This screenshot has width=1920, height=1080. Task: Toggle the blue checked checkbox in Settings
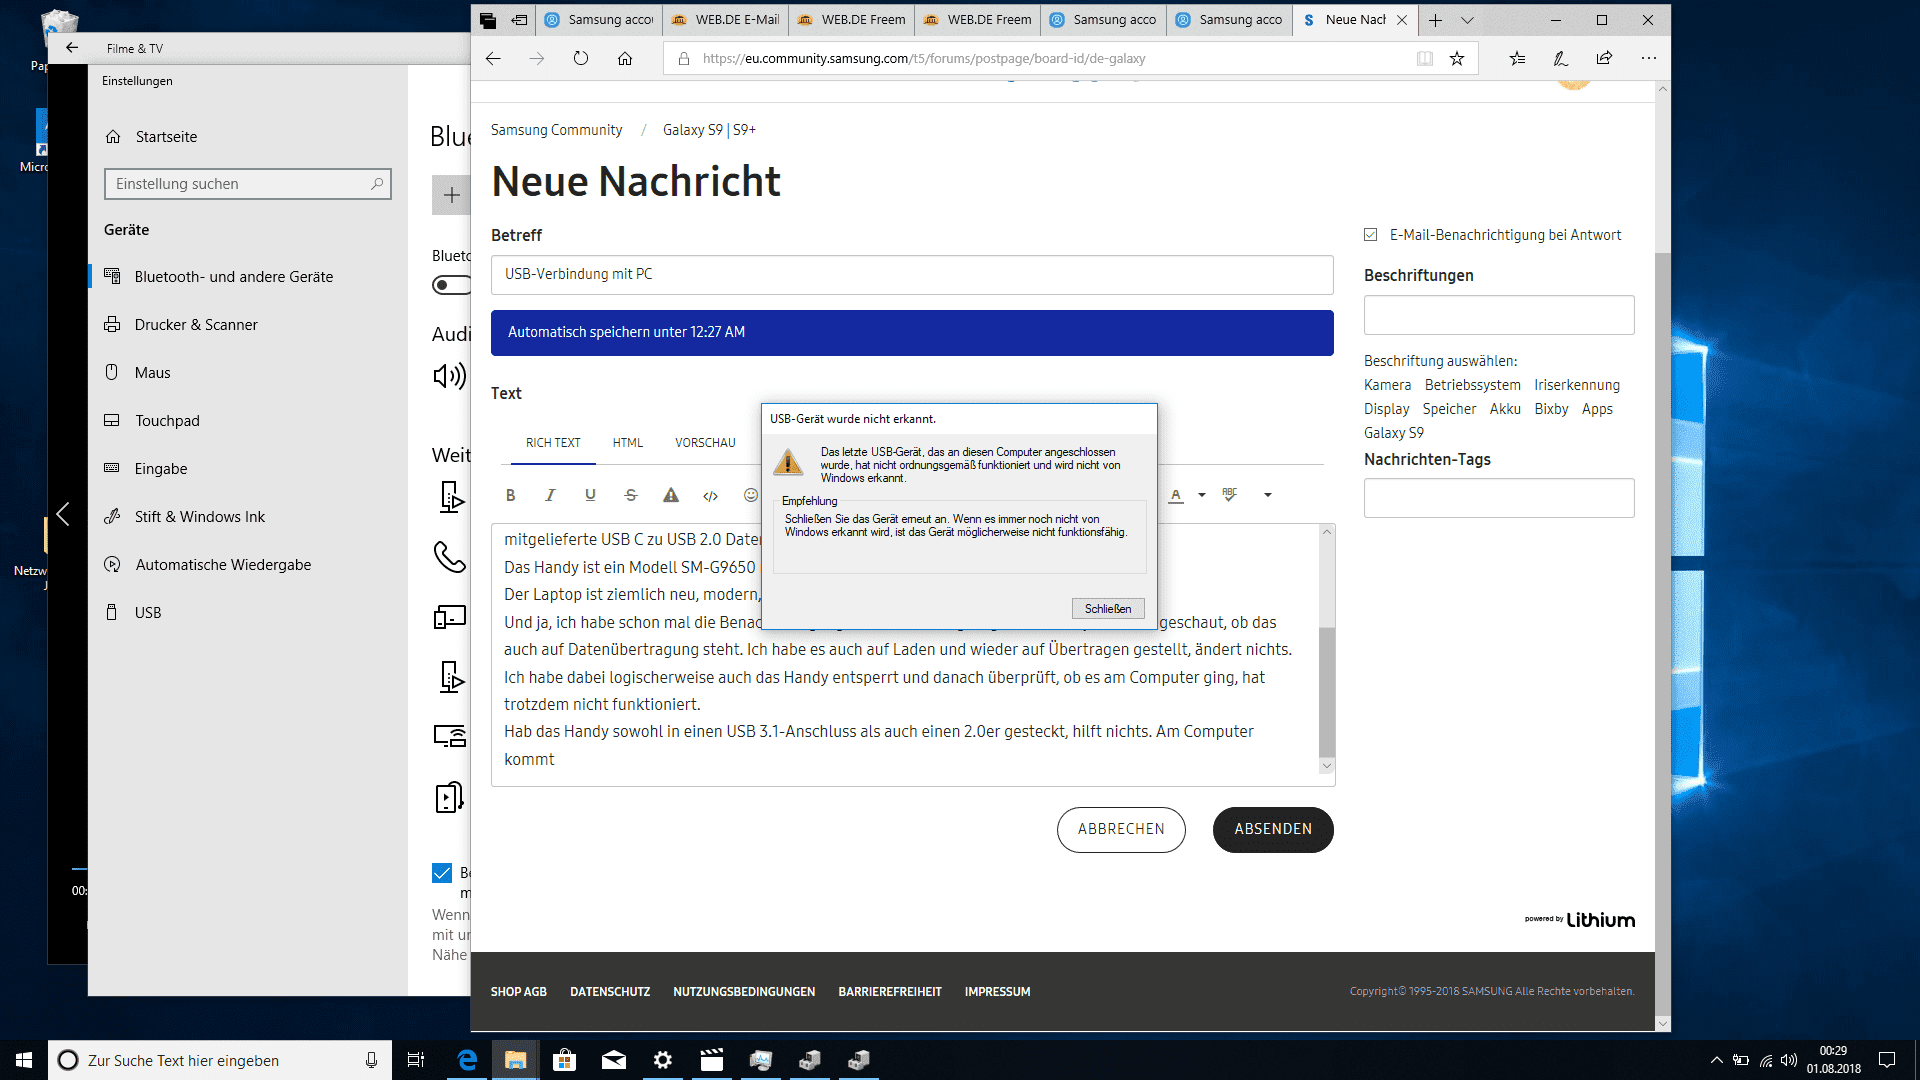442,873
